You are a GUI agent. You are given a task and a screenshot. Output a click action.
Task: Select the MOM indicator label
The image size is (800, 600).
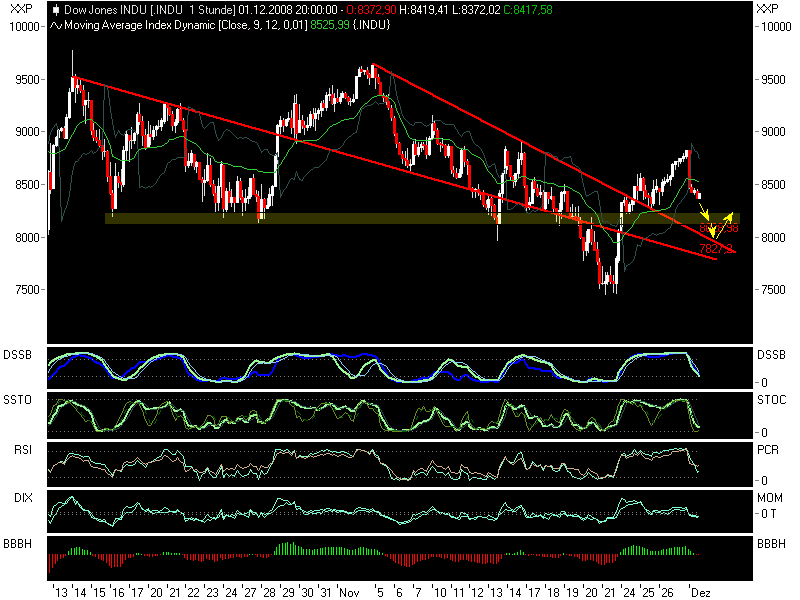770,498
